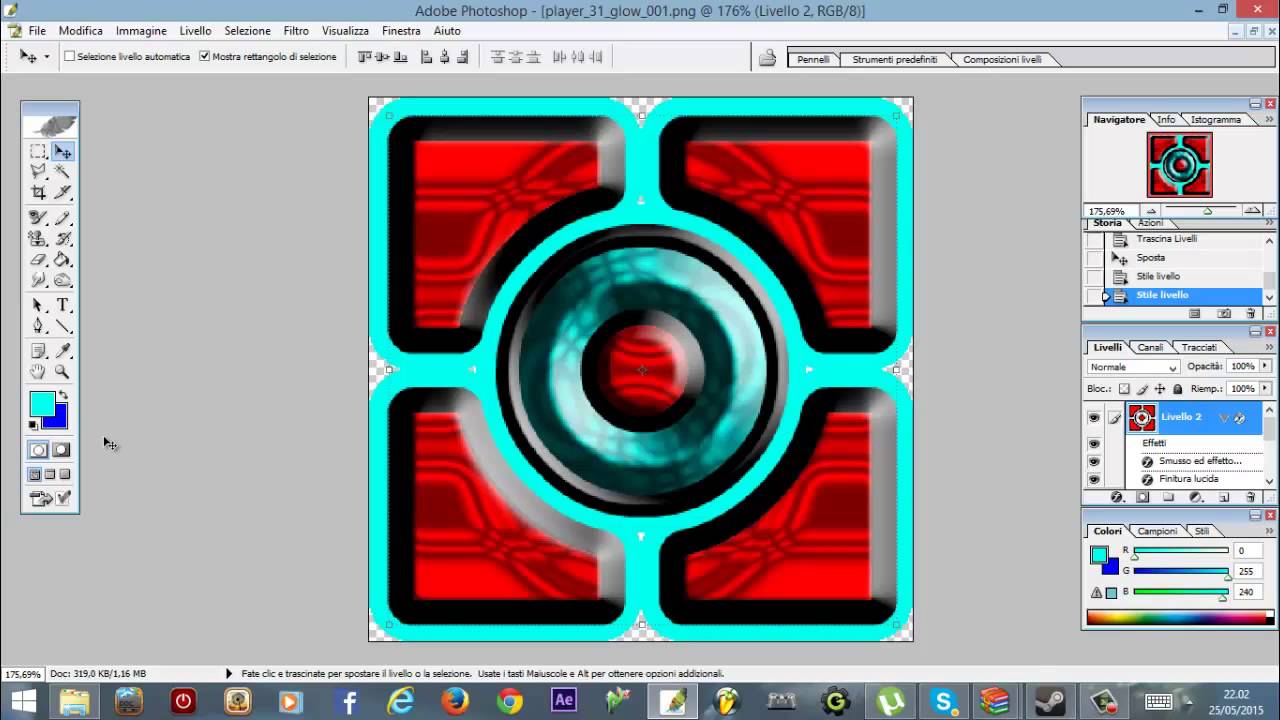Select the Hand tool
1280x720 pixels.
[37, 371]
